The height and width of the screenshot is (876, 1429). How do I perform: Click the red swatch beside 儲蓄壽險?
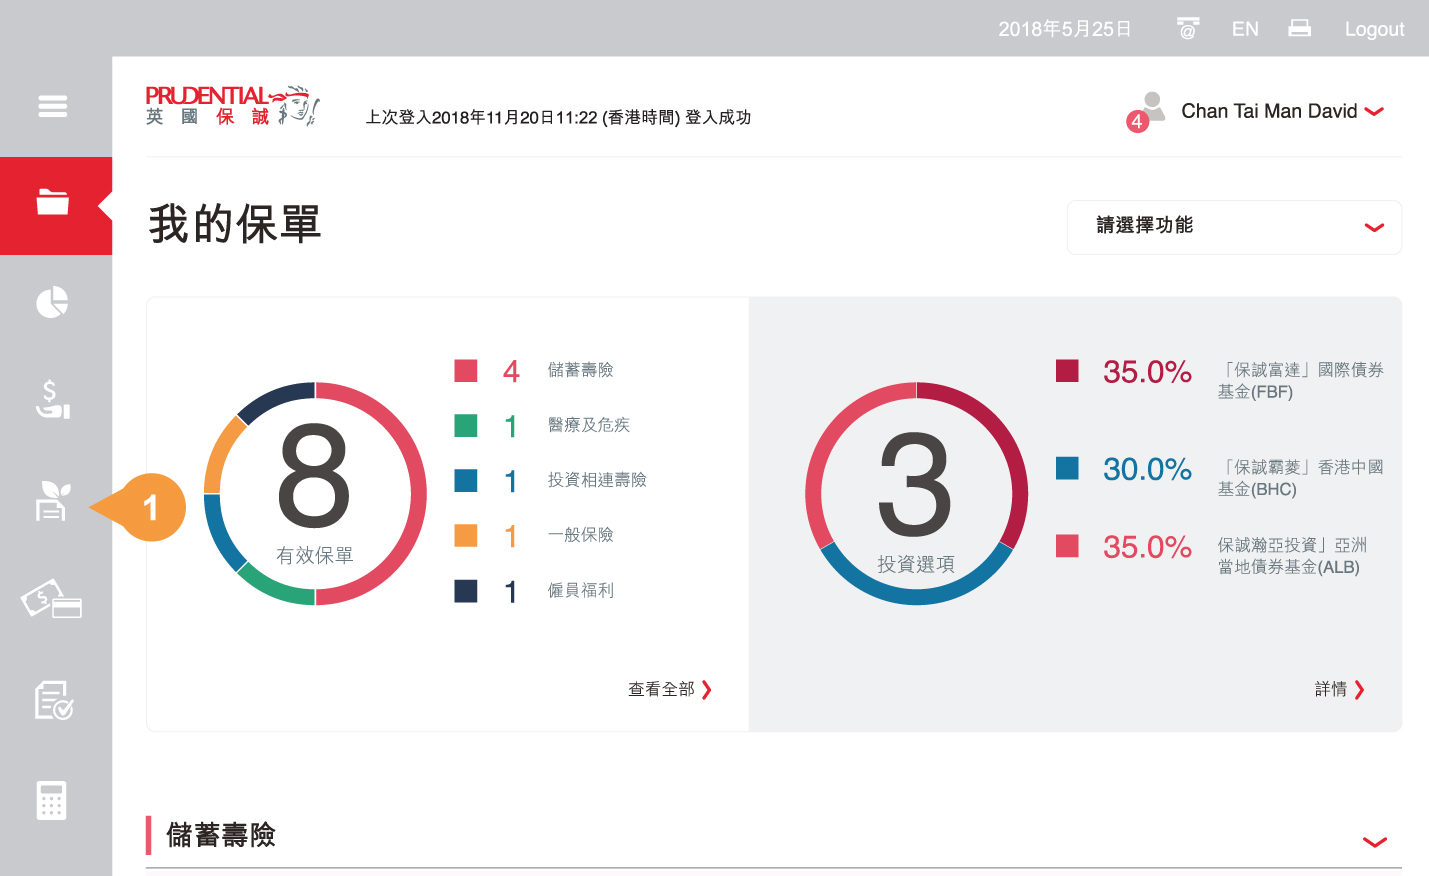point(466,371)
